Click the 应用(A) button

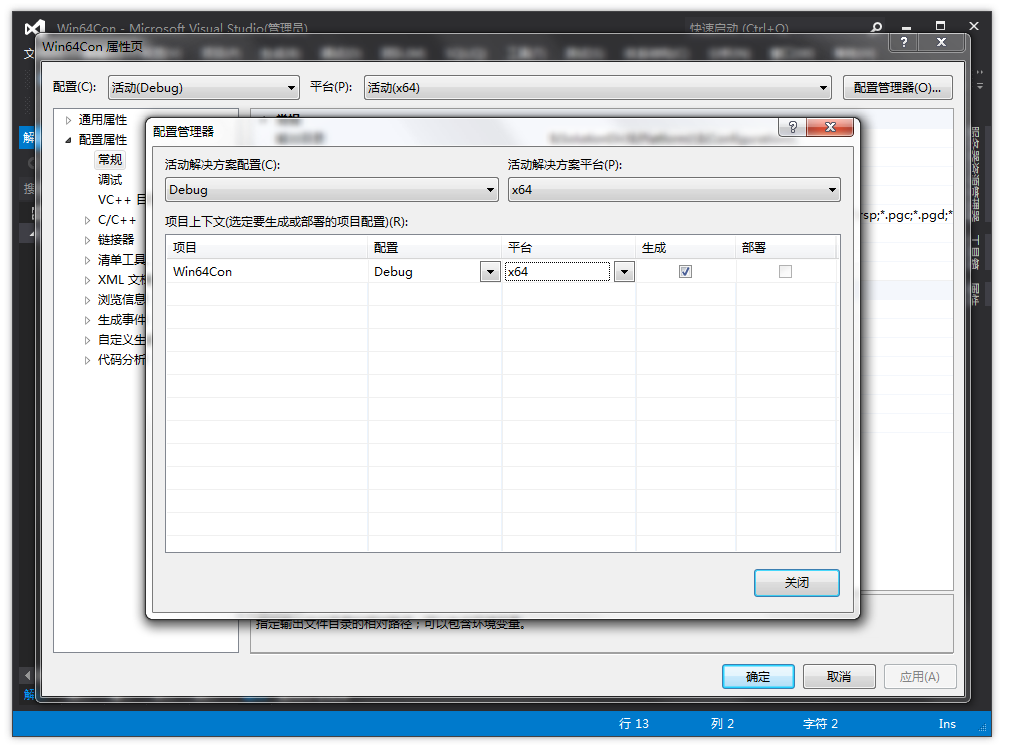(x=920, y=677)
